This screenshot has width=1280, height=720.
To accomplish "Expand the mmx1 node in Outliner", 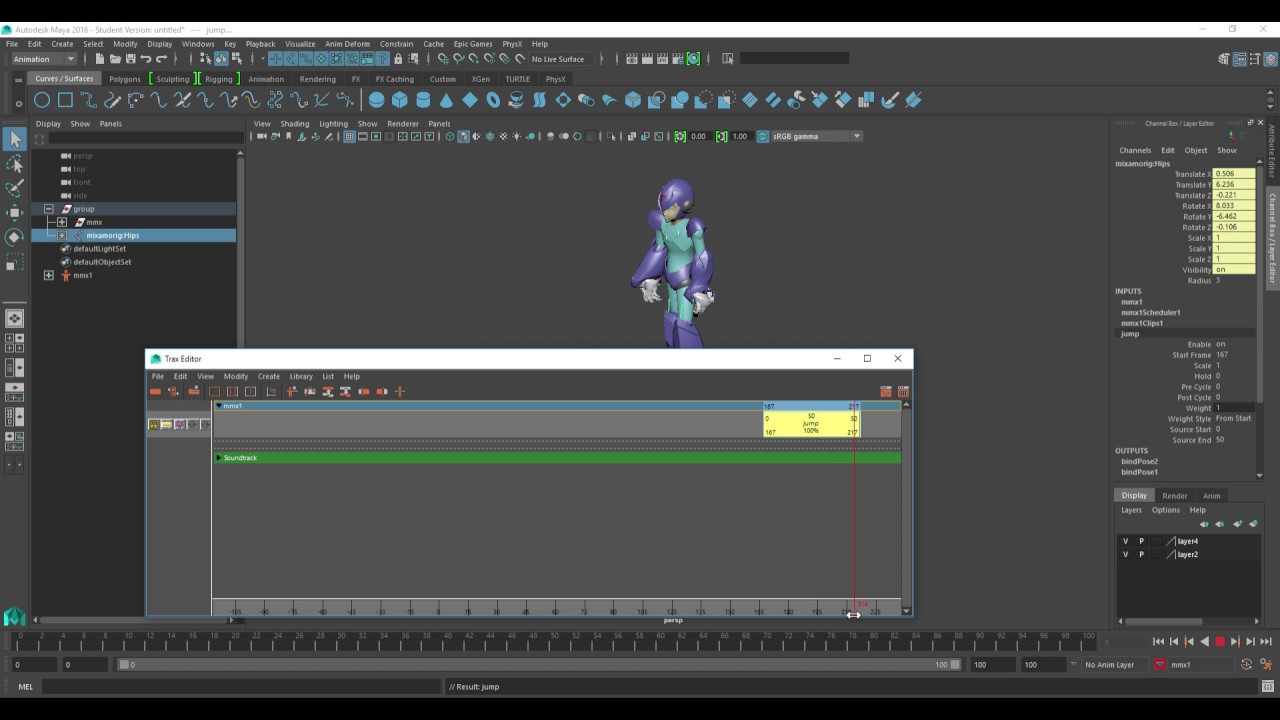I will (49, 275).
